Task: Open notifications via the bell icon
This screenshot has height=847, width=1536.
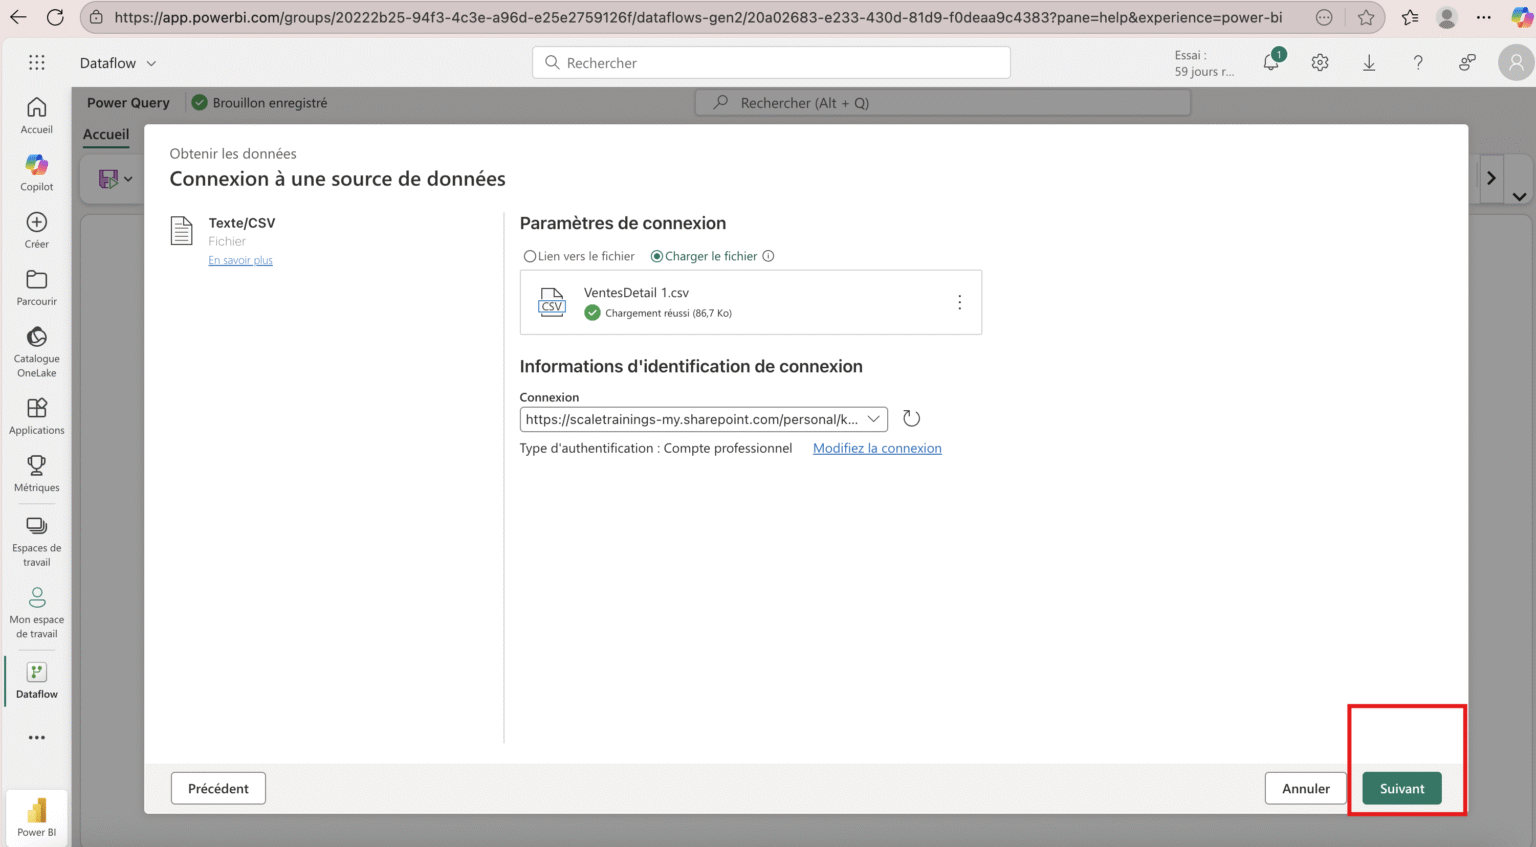Action: coord(1270,62)
